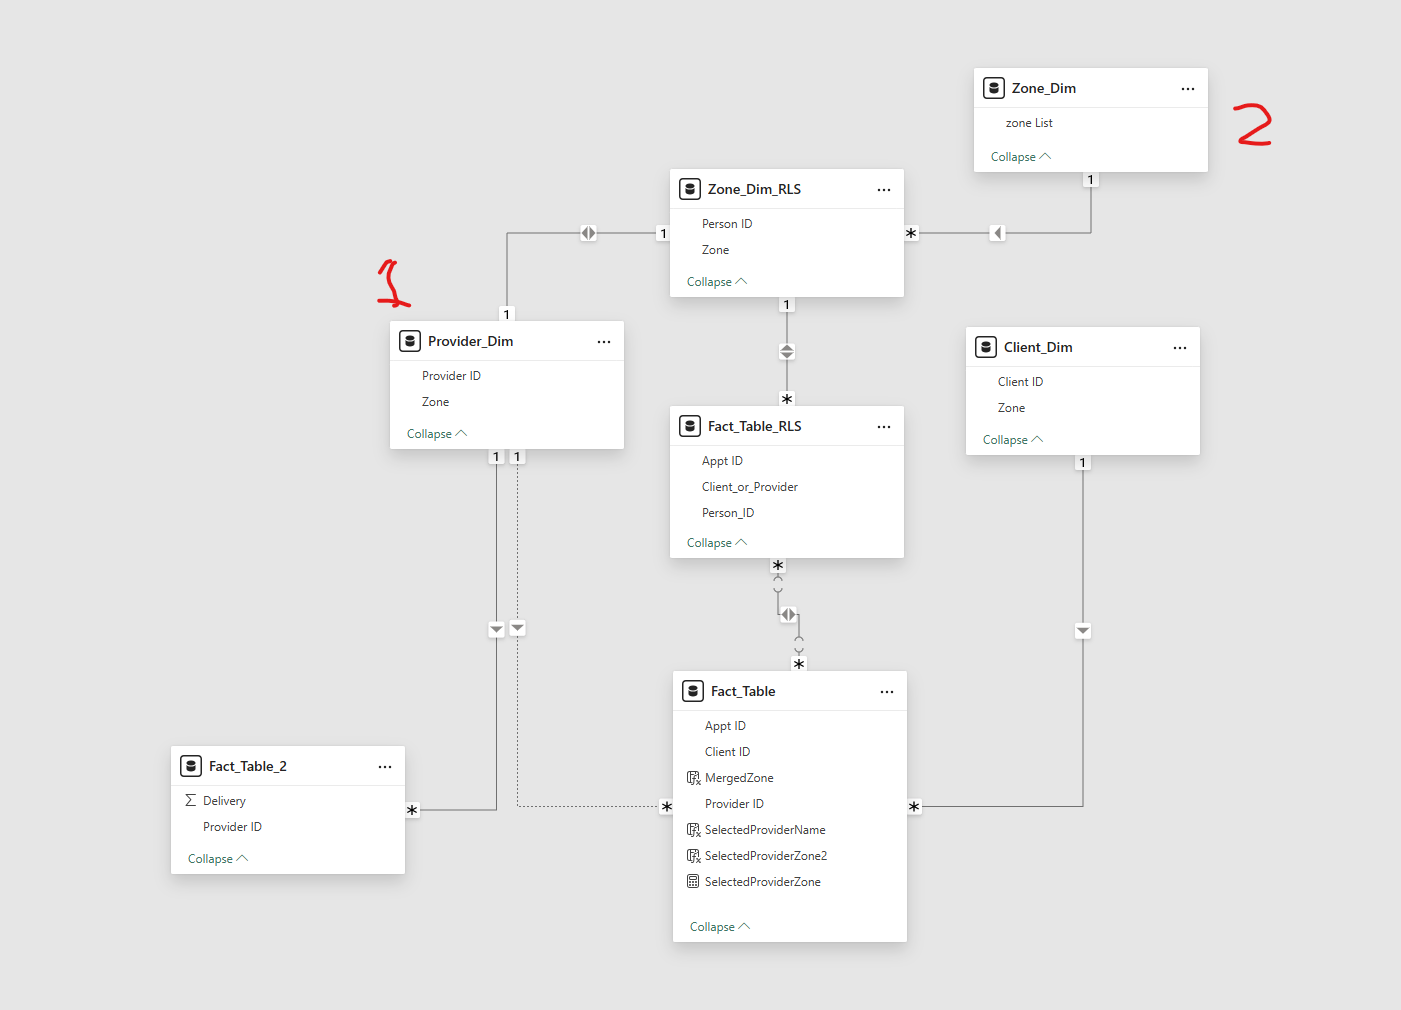The image size is (1401, 1010).
Task: Open more options for Zone_Dim table
Action: (1188, 89)
